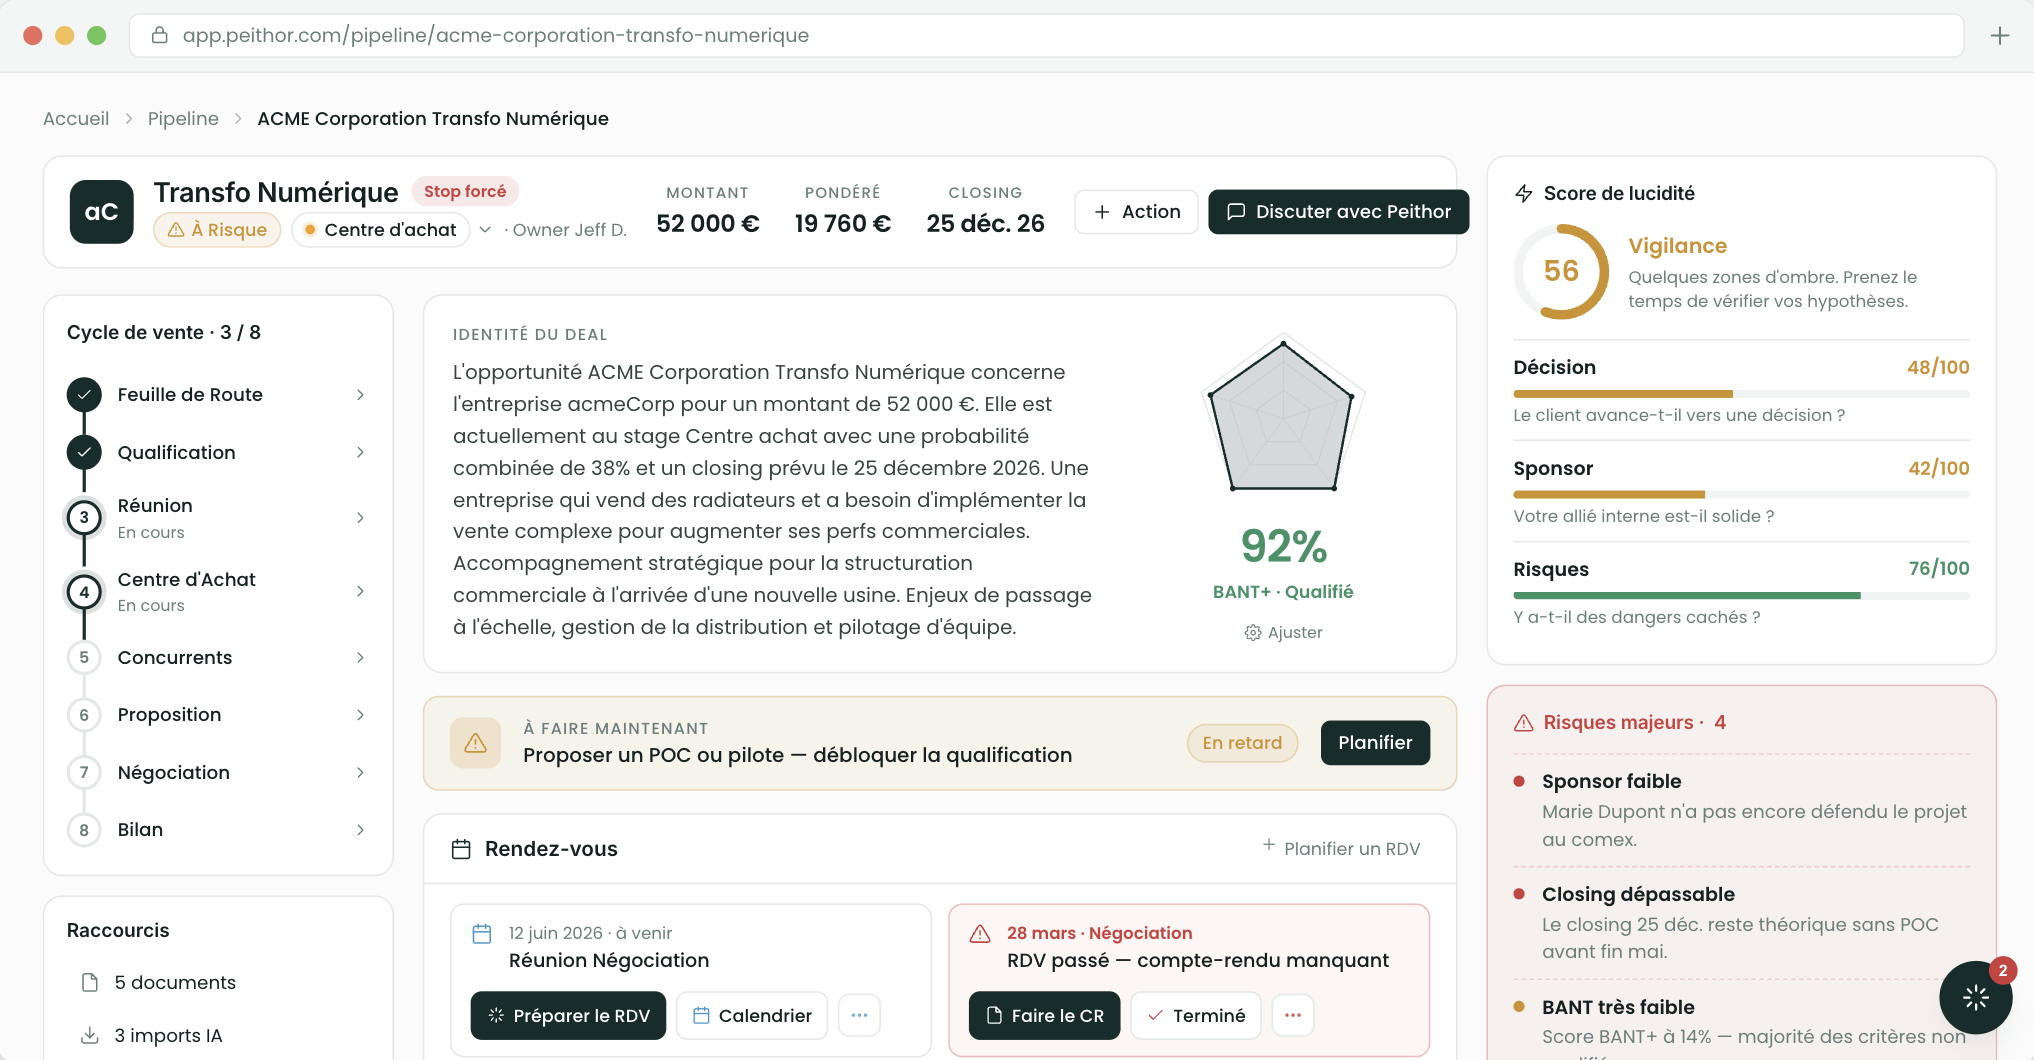Click the En retard status pill
Image resolution: width=2034 pixels, height=1060 pixels.
pos(1242,743)
